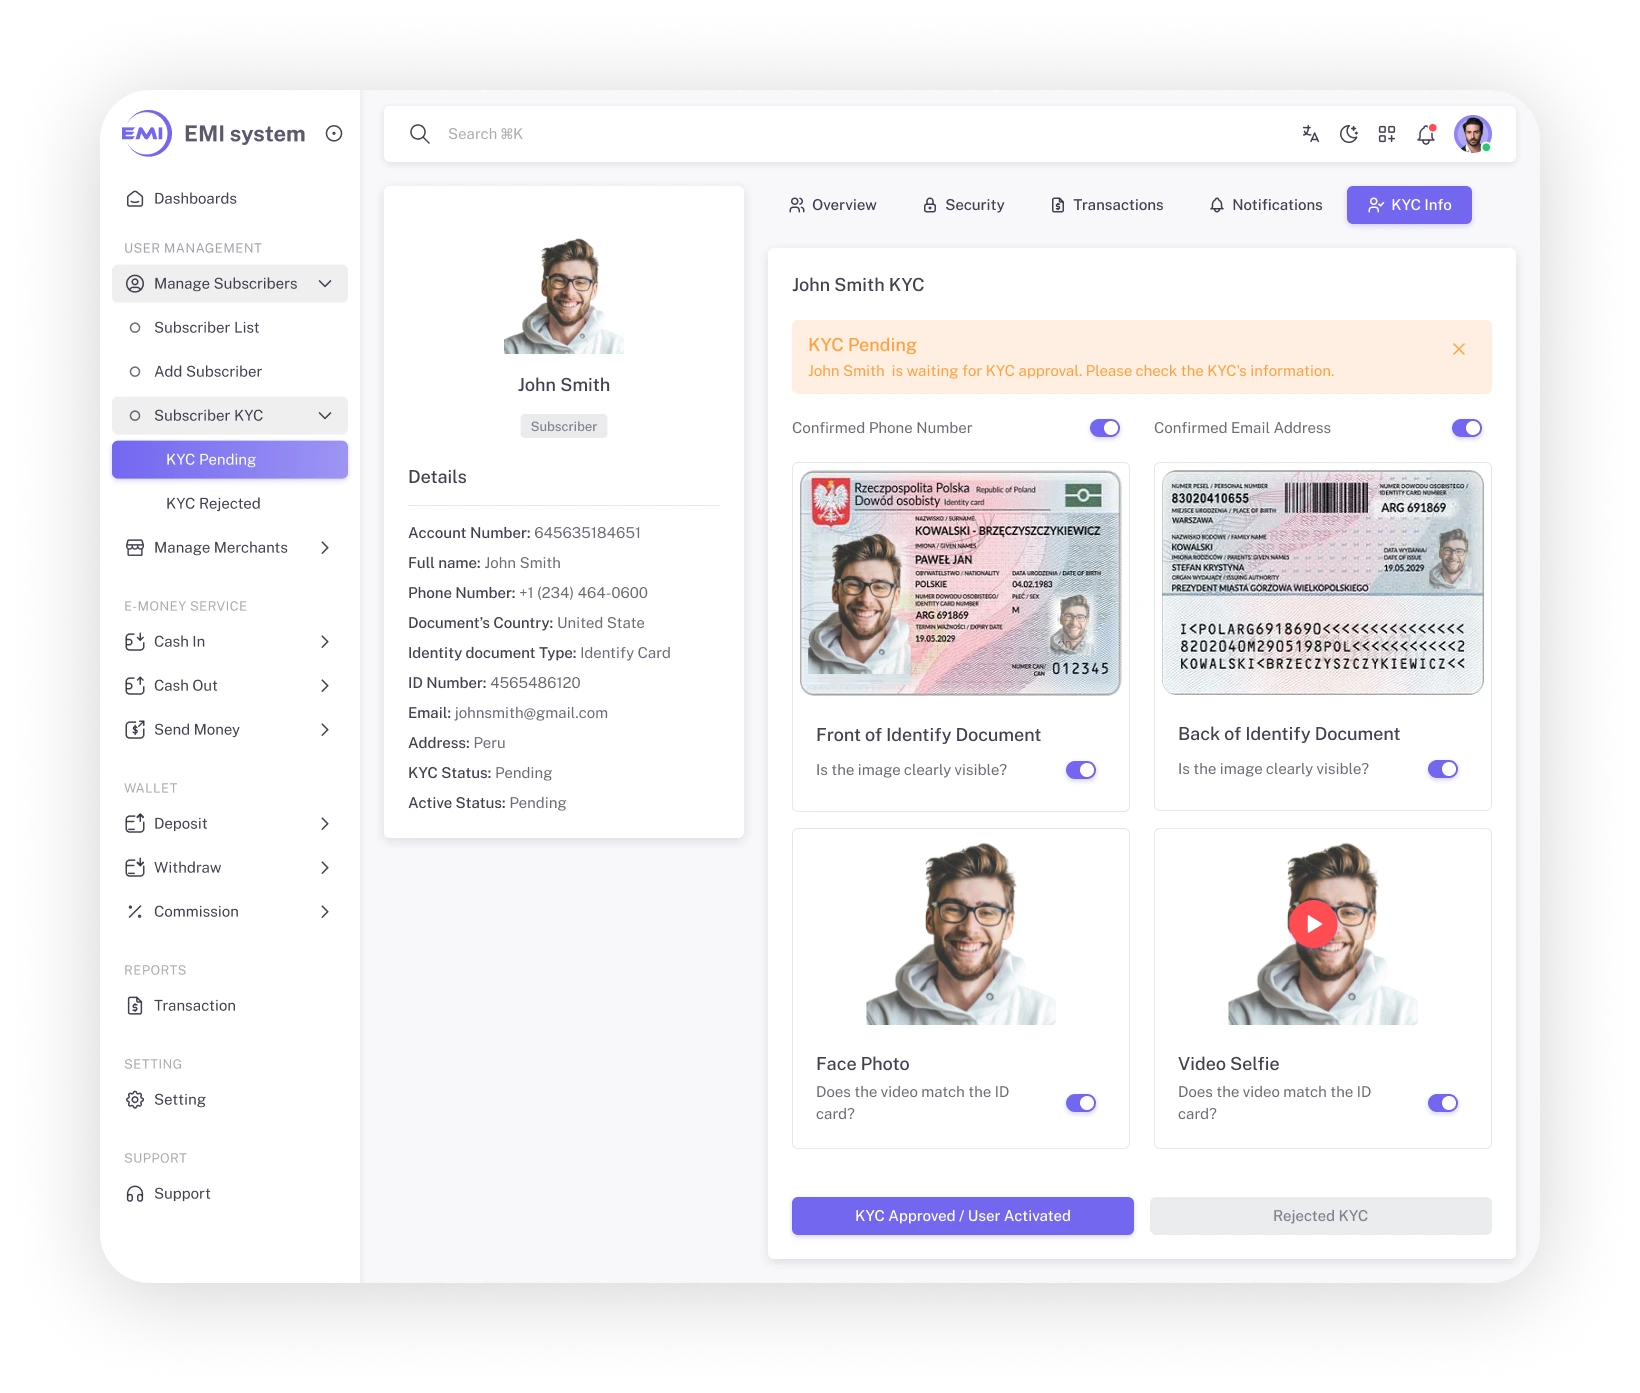Open KYC Rejected menu item
This screenshot has height=1393, width=1640.
[x=230, y=504]
